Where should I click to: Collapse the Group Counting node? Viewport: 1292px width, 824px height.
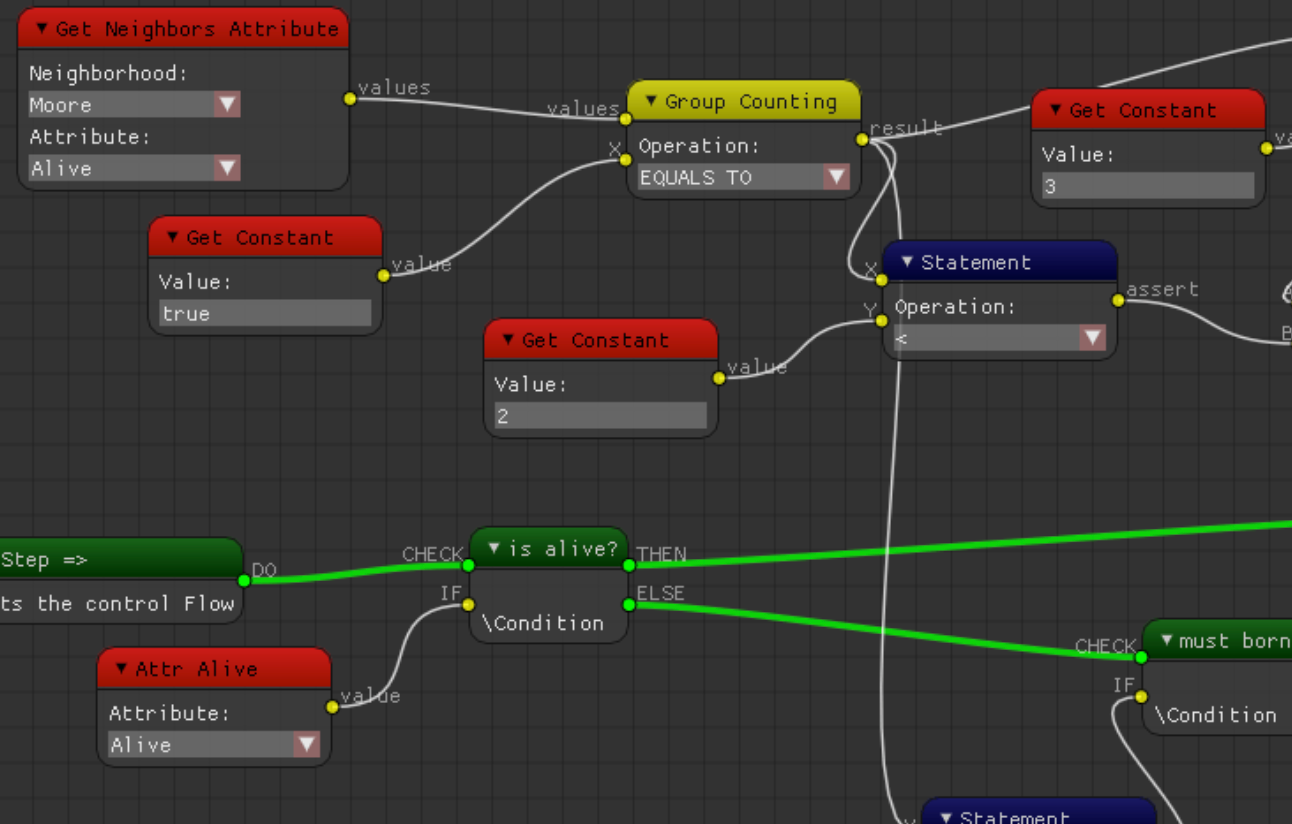coord(651,101)
